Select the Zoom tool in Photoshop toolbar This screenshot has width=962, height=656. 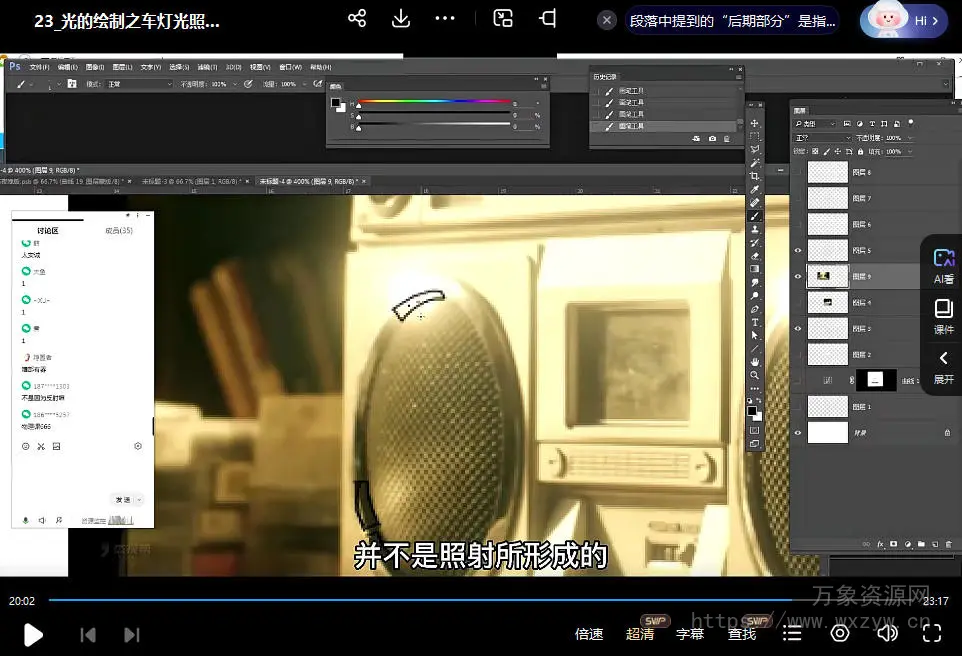click(755, 375)
